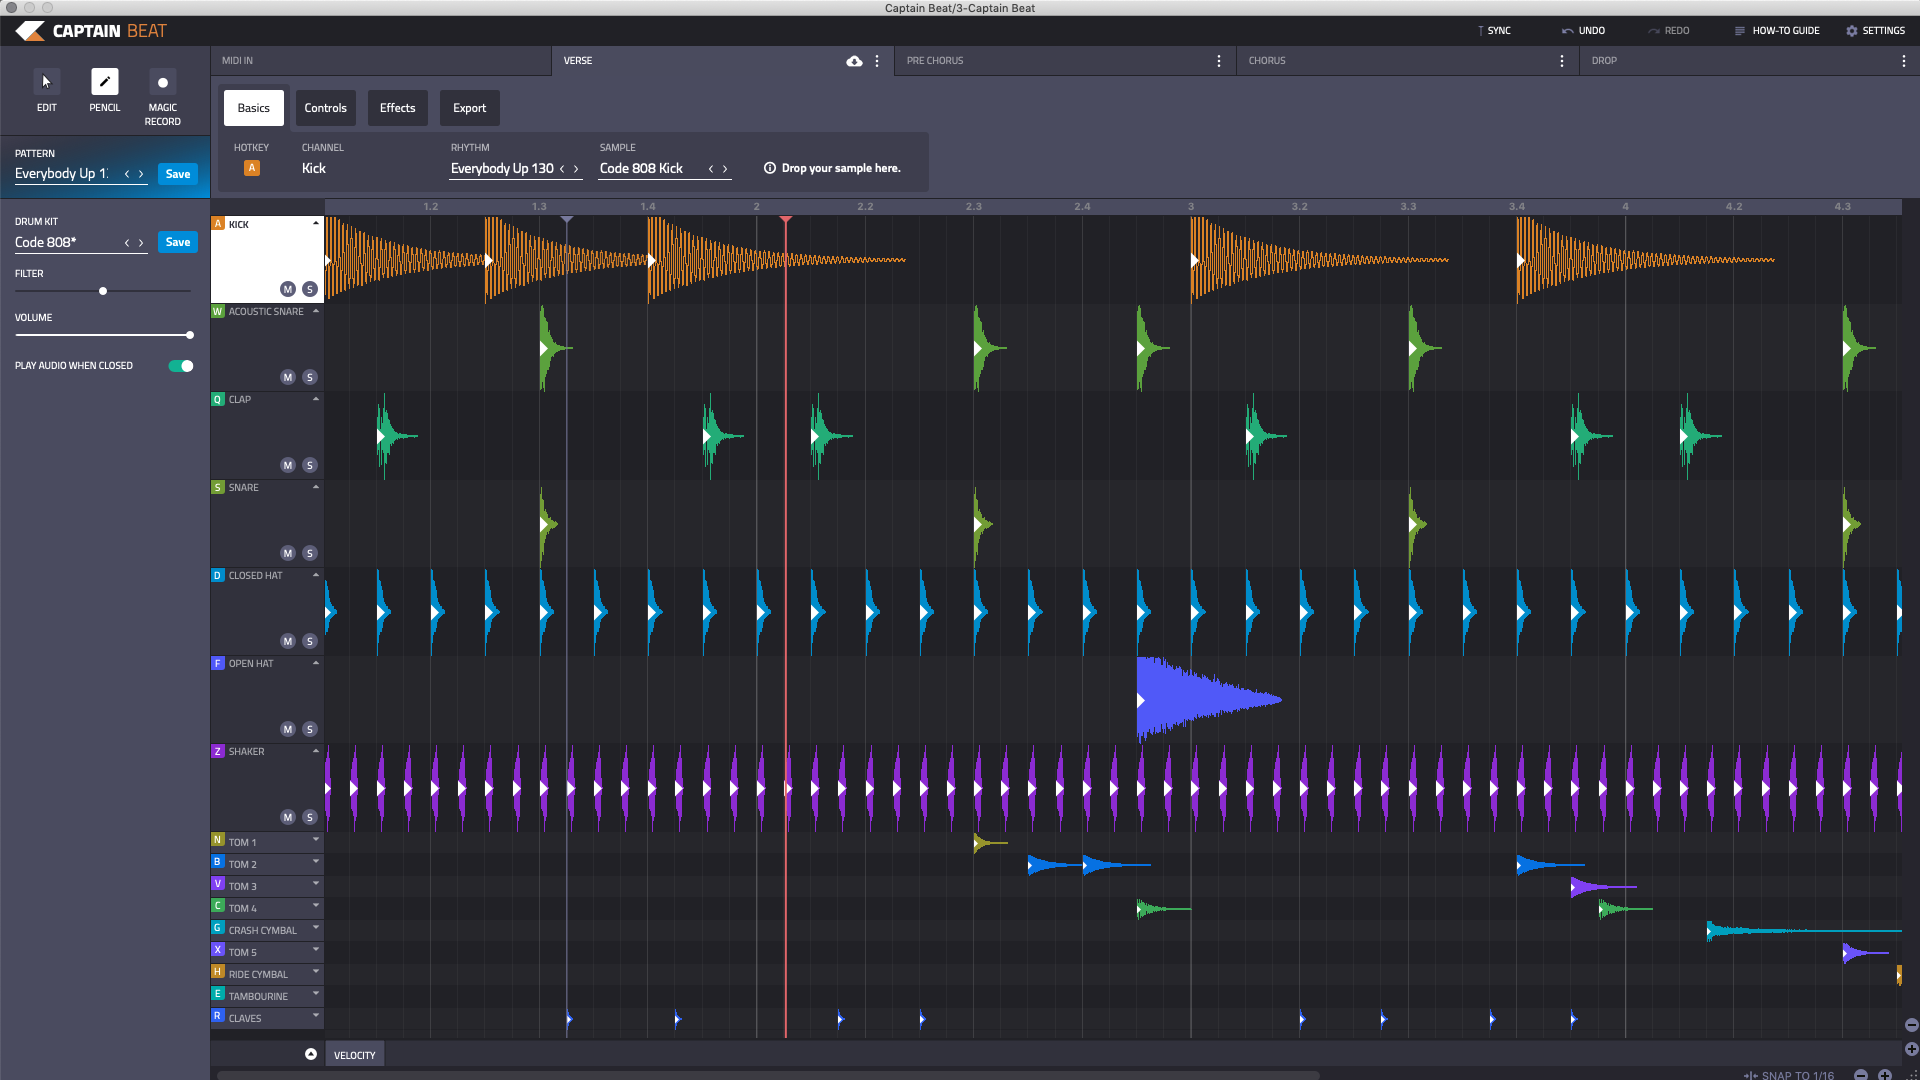Click the Export button

(467, 108)
